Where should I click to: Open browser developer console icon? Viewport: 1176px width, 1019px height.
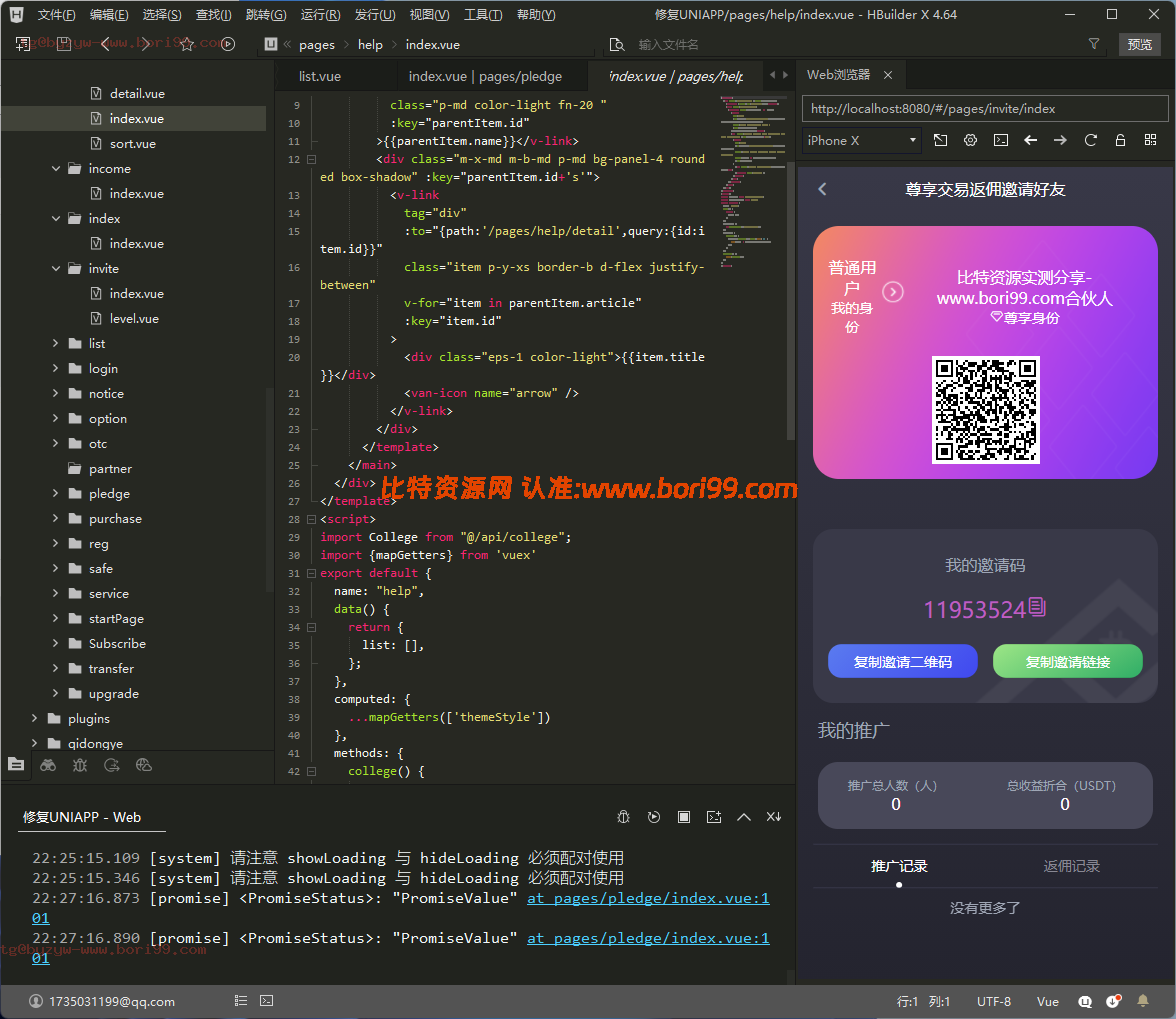tap(1000, 140)
